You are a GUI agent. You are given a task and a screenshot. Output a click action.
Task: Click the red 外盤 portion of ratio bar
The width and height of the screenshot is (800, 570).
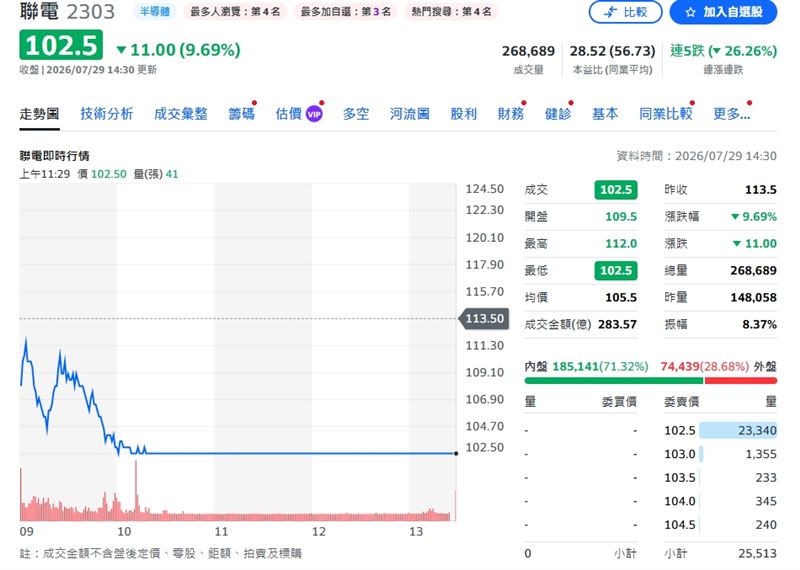coord(741,381)
